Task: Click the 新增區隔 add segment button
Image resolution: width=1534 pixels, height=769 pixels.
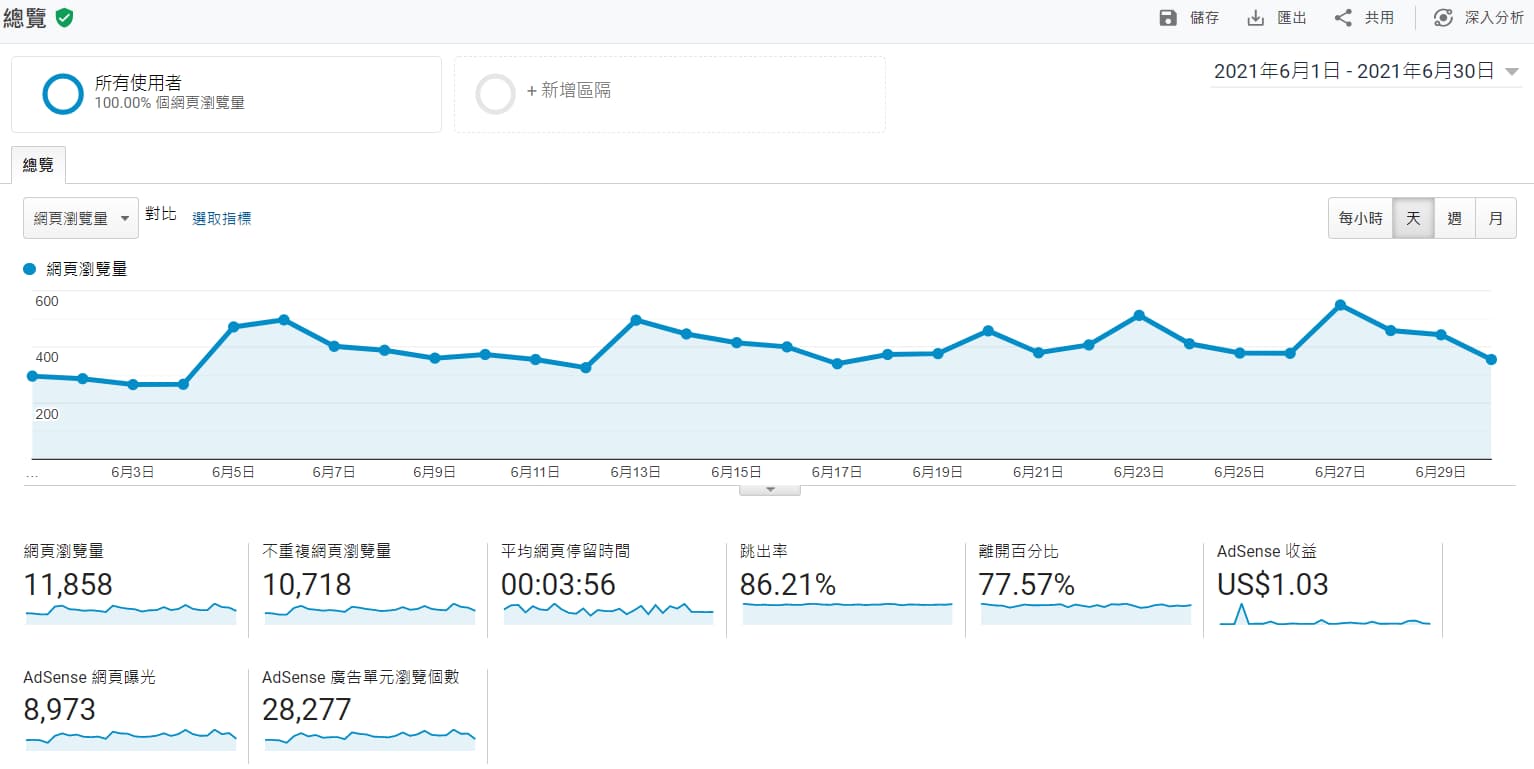Action: tap(568, 91)
